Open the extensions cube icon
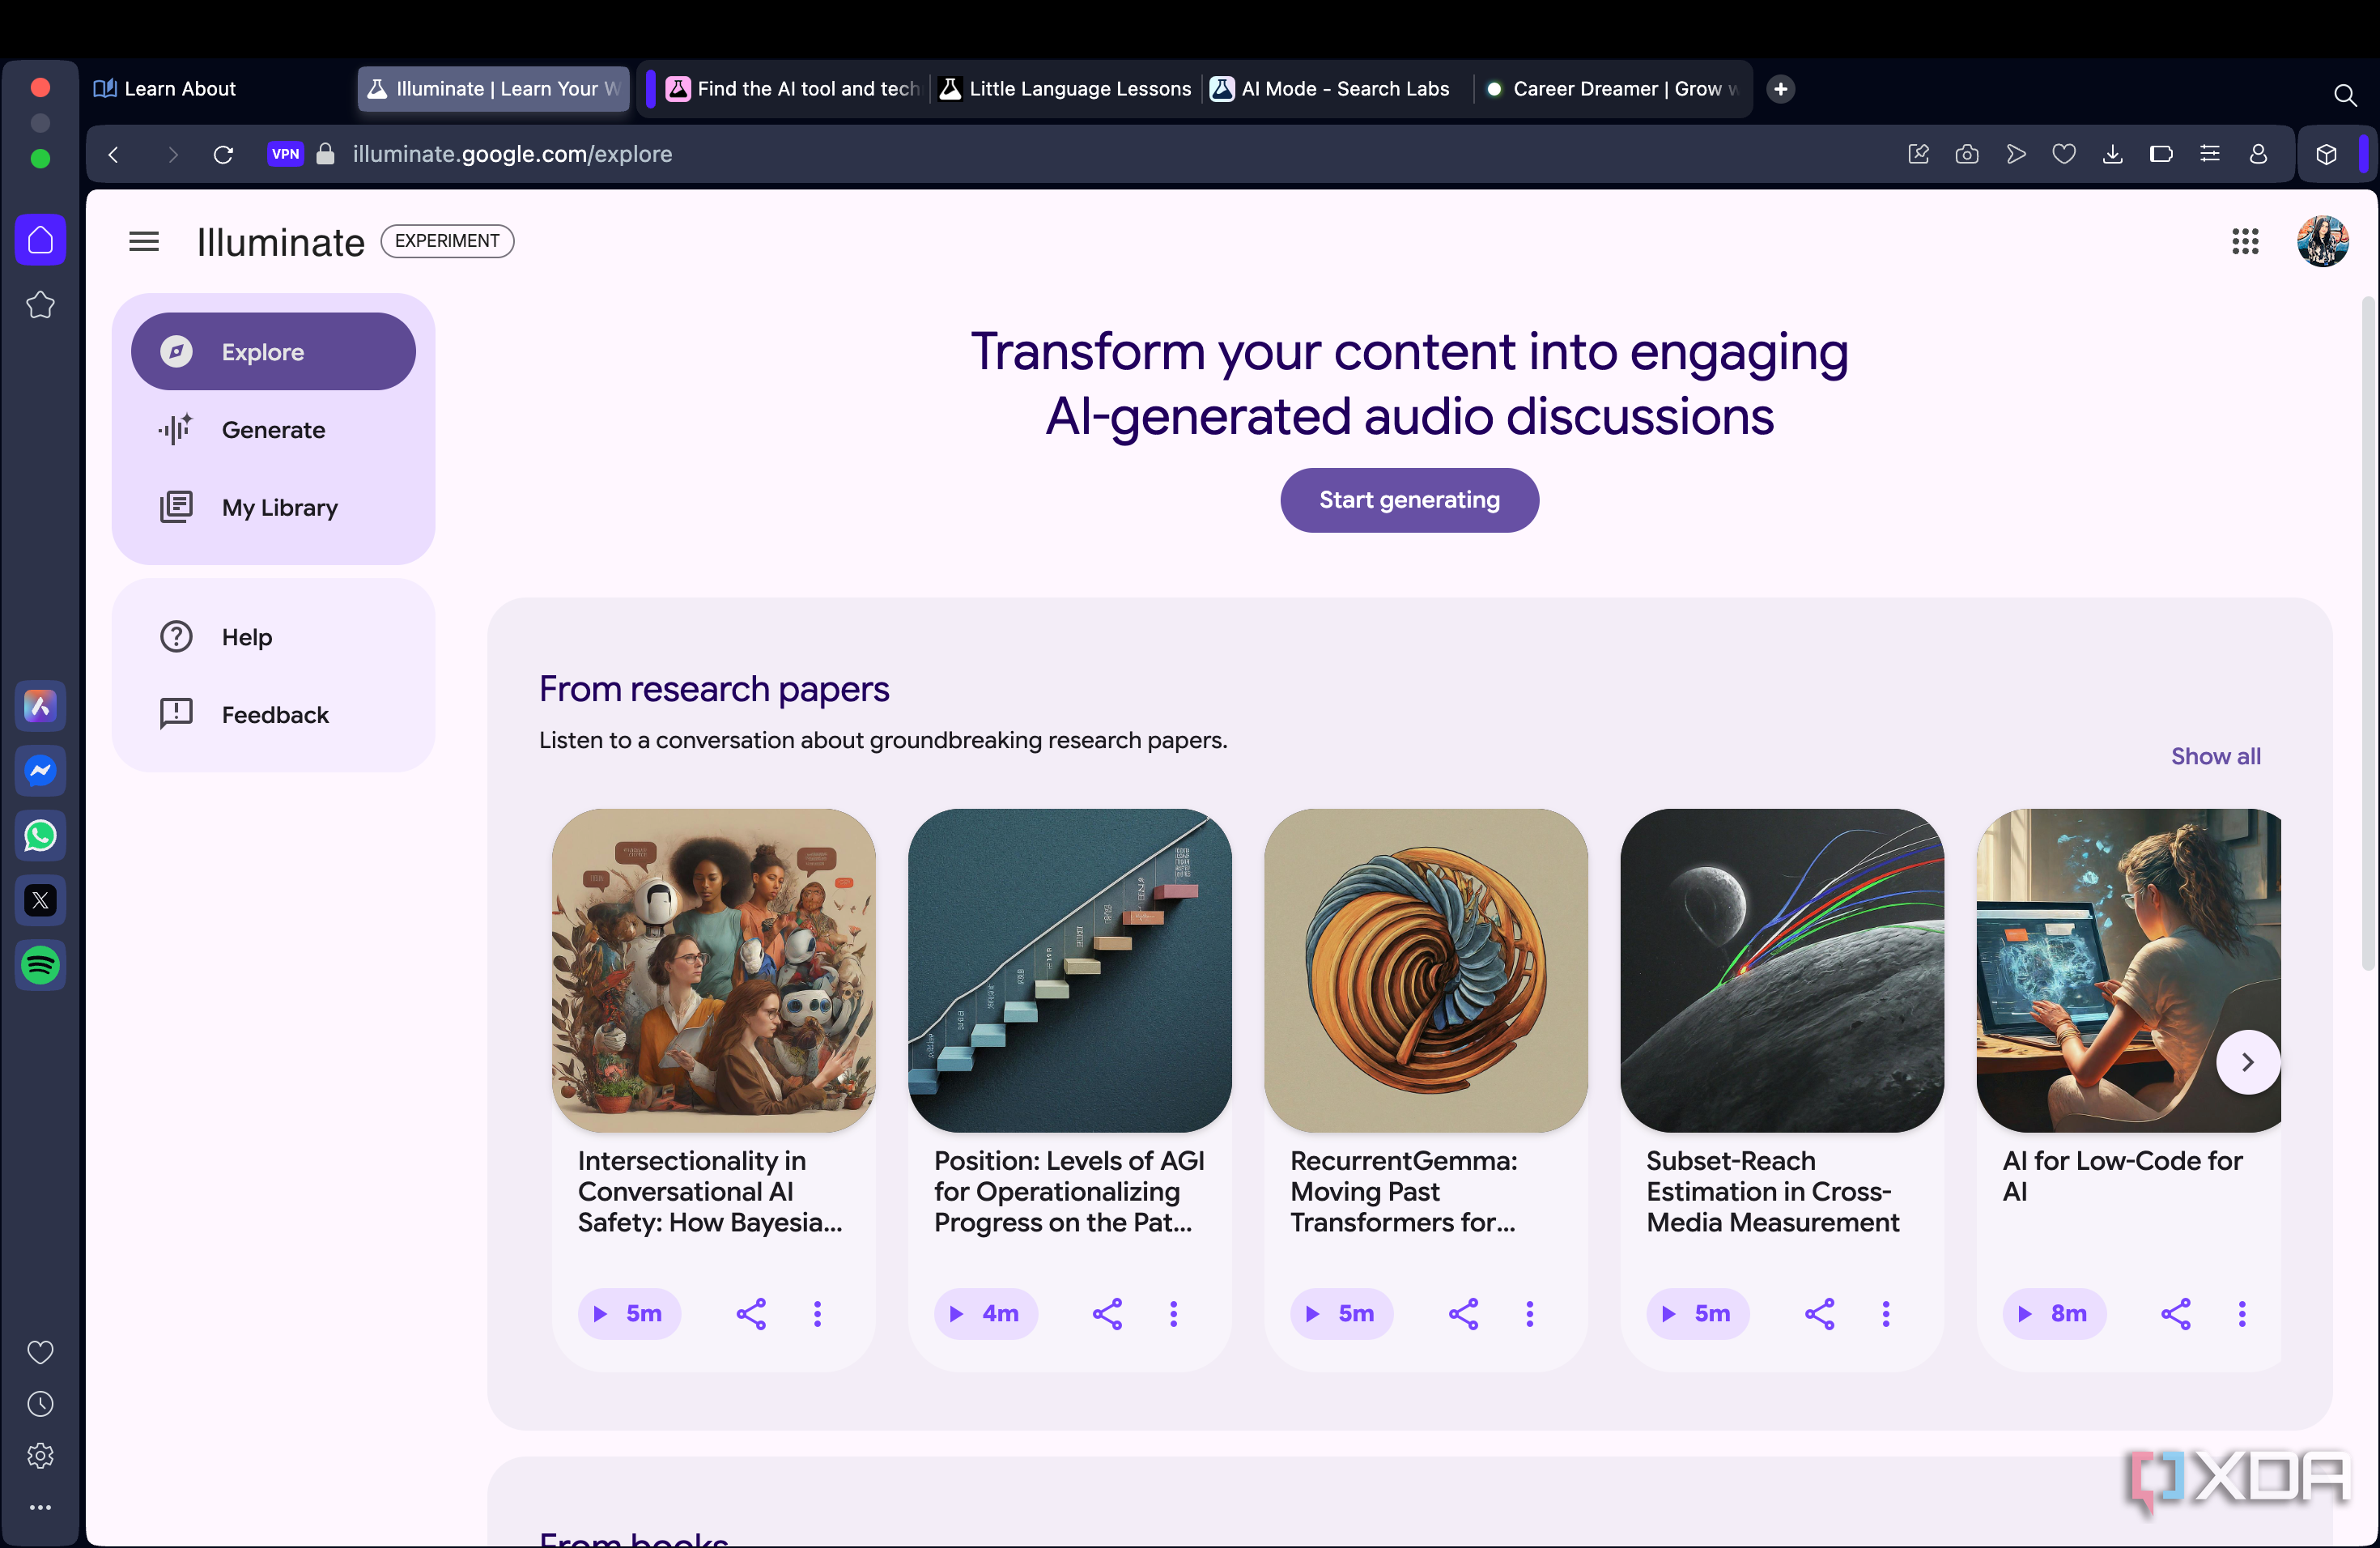 tap(2326, 154)
